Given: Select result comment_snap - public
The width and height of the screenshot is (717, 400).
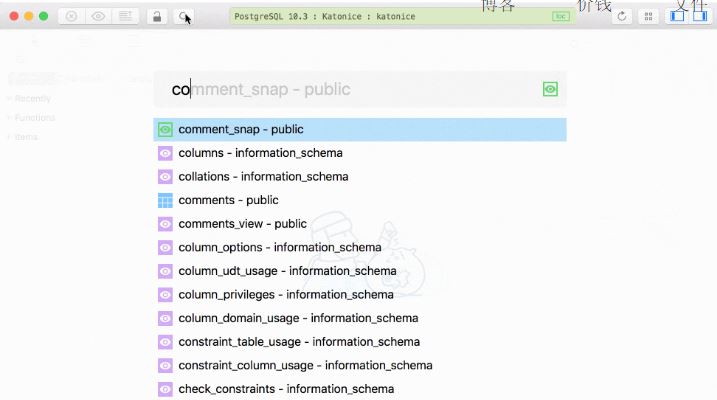Looking at the screenshot, I should pyautogui.click(x=360, y=129).
